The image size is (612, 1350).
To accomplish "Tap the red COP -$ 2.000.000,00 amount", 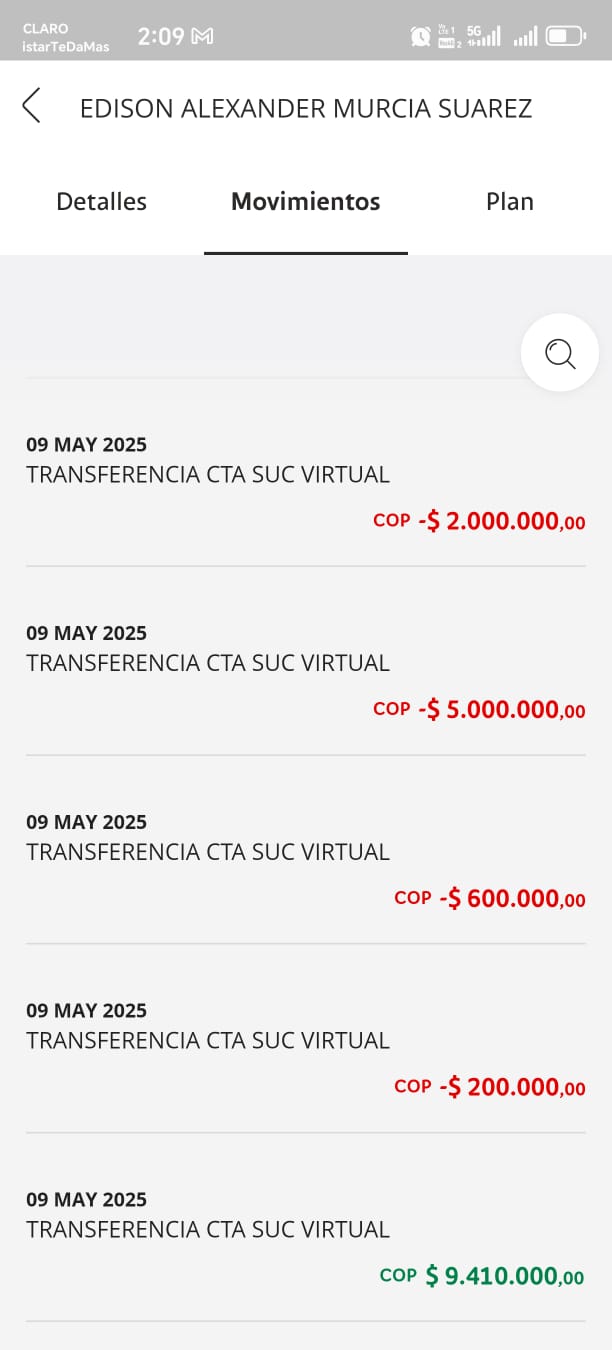I will click(x=478, y=521).
